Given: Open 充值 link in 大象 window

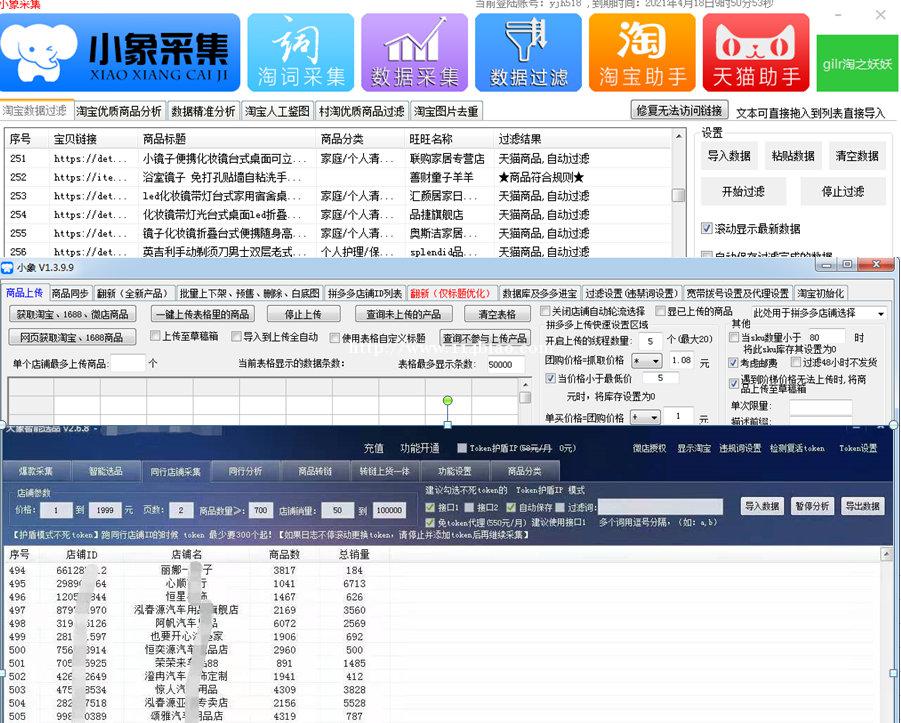Looking at the screenshot, I should click(374, 448).
